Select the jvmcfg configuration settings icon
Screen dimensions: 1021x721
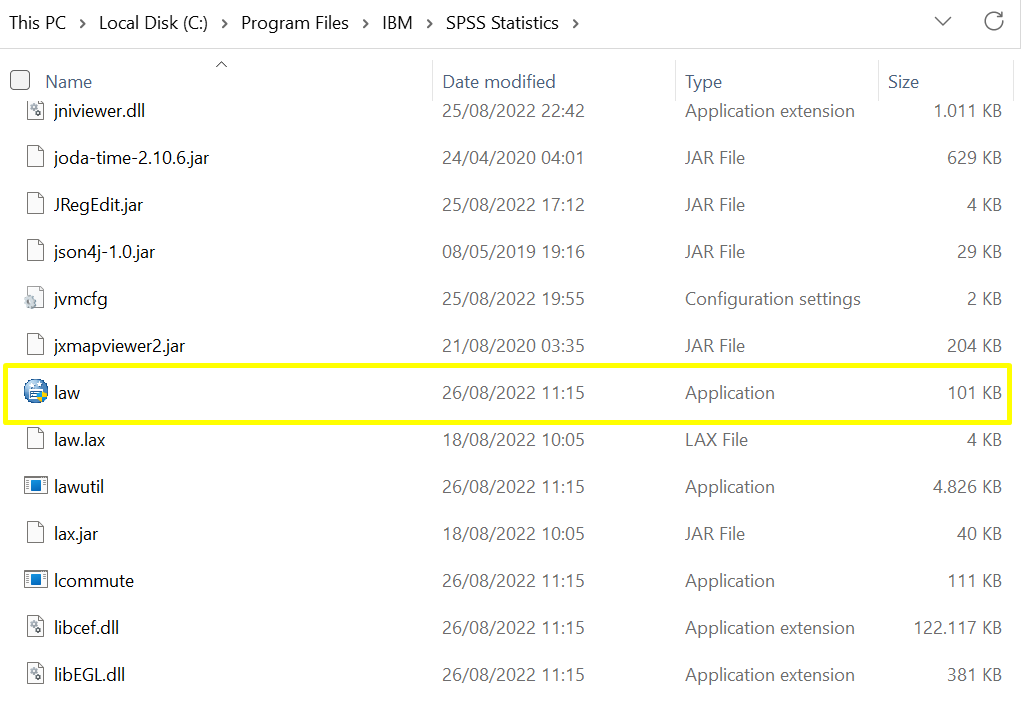(36, 299)
